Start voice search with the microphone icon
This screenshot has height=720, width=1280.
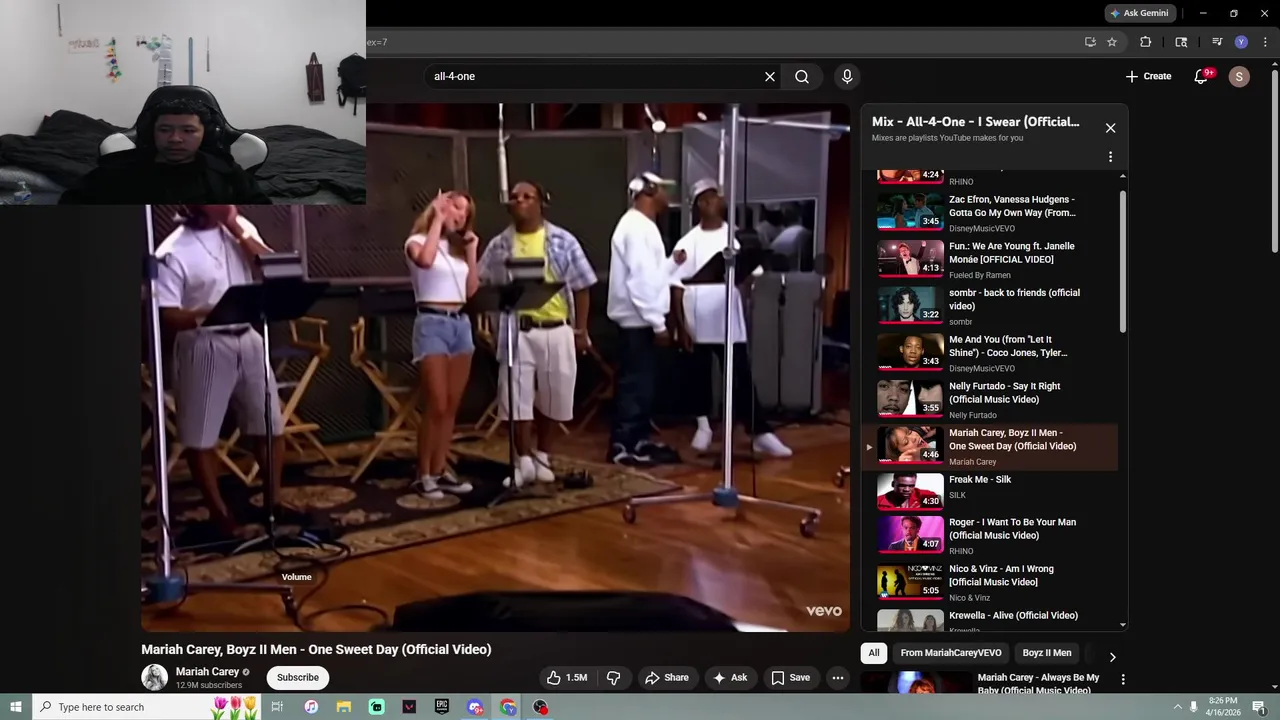point(847,76)
